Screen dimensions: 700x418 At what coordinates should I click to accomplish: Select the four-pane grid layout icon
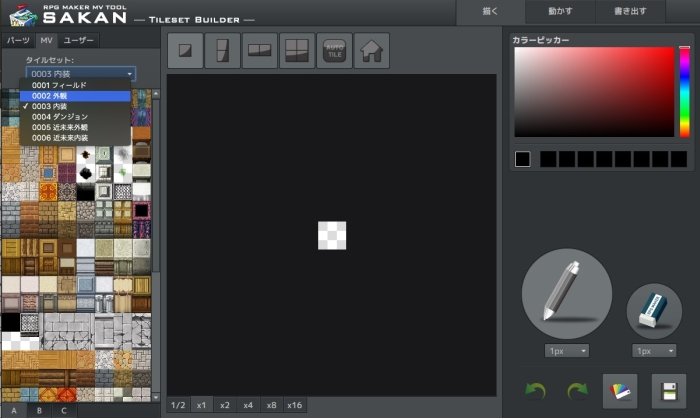pos(296,50)
